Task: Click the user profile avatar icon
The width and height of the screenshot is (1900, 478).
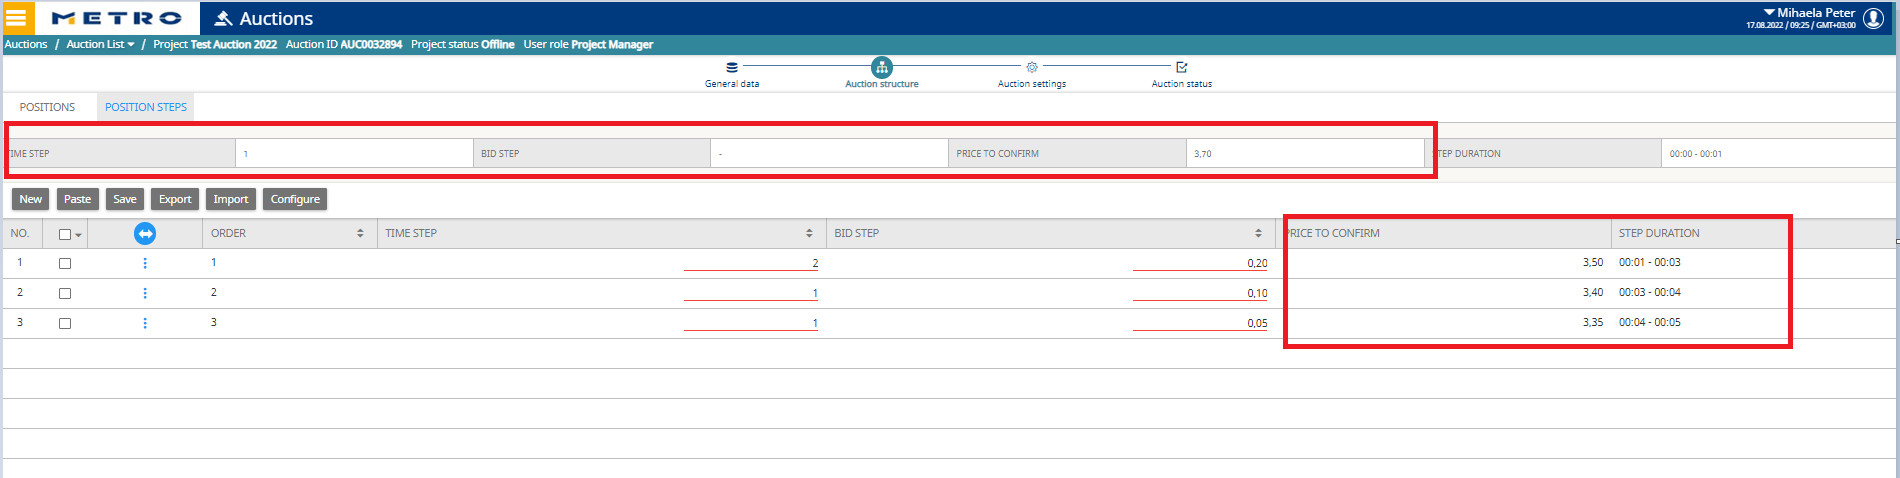Action: [x=1874, y=18]
